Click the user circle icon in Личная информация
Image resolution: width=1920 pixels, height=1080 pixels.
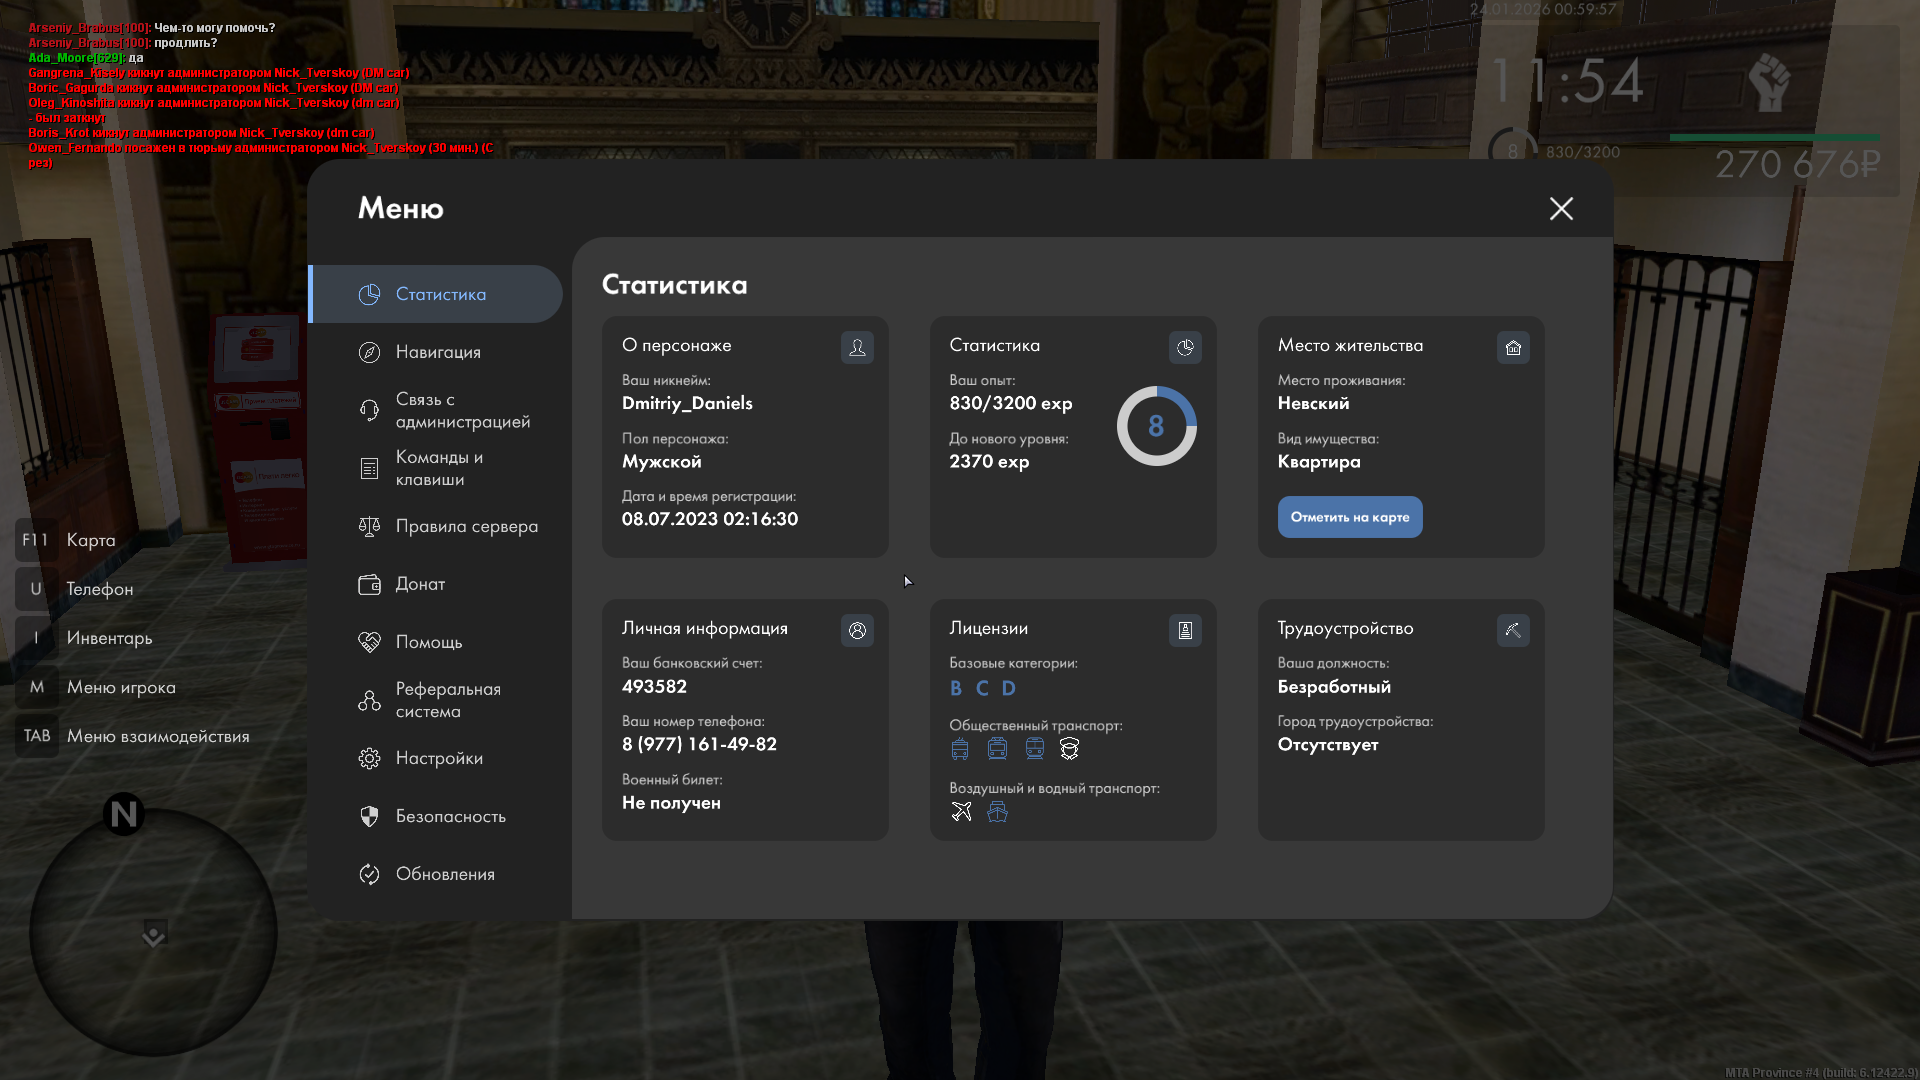pyautogui.click(x=857, y=630)
